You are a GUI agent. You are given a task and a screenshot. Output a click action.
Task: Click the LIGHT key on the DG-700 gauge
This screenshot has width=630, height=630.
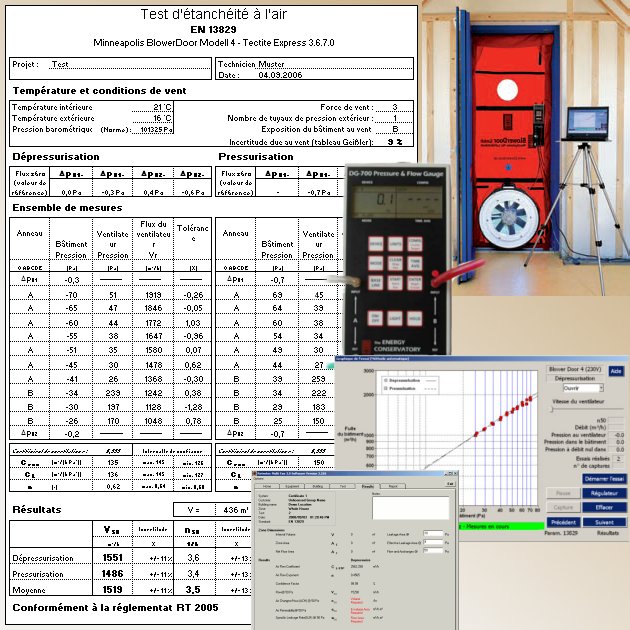click(x=395, y=318)
